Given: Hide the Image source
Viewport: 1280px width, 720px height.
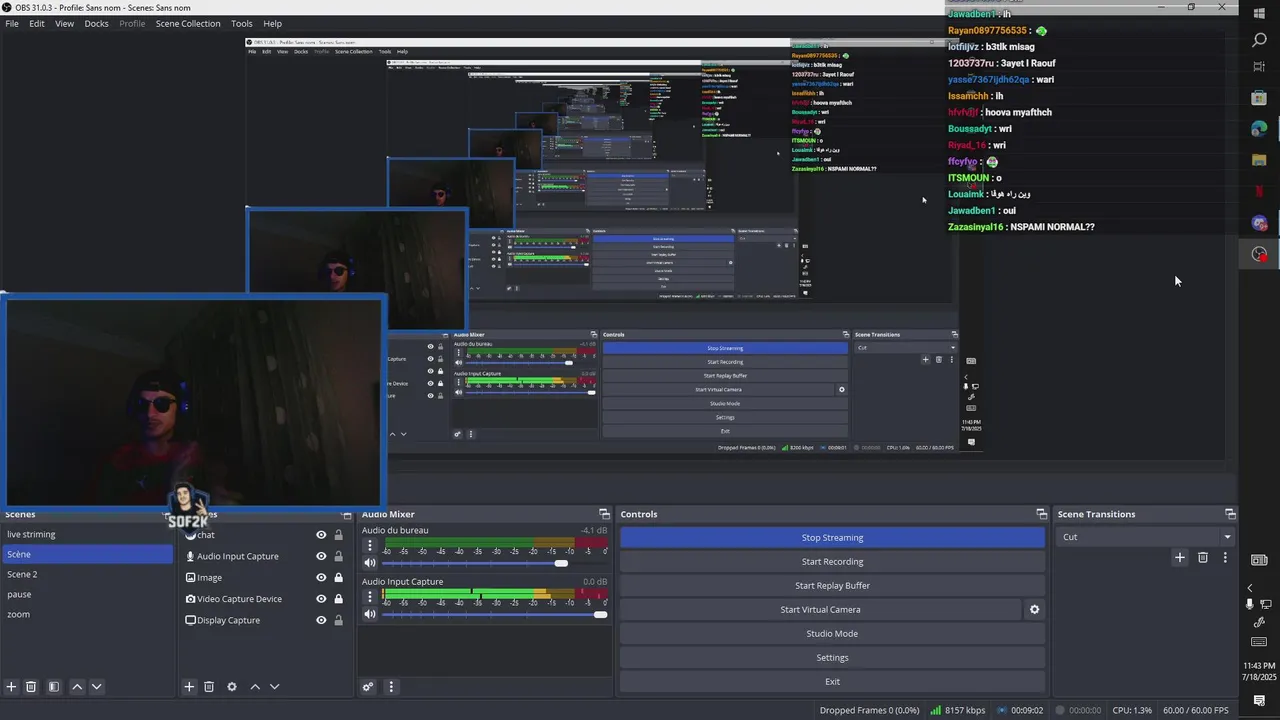Looking at the screenshot, I should (x=321, y=578).
